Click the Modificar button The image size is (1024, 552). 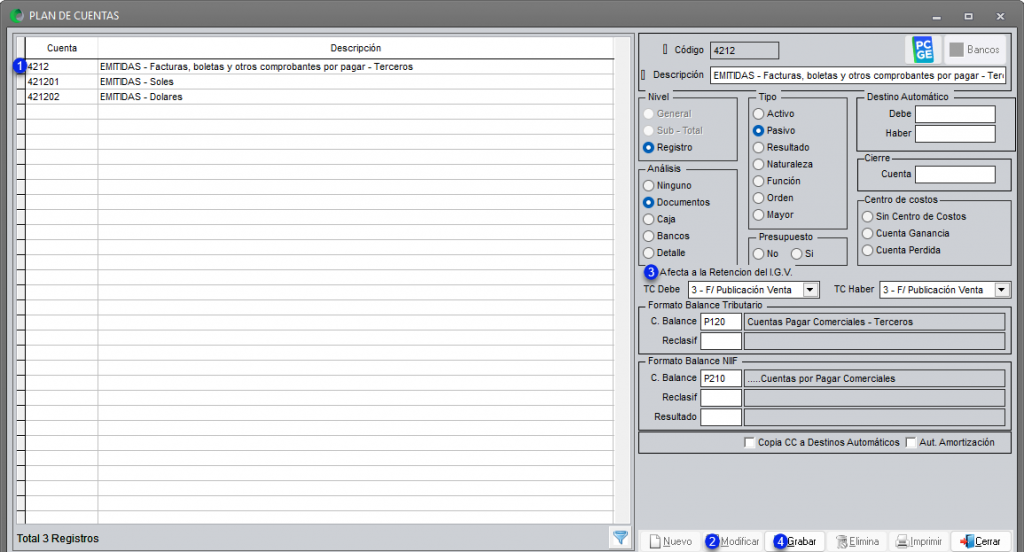coord(732,542)
